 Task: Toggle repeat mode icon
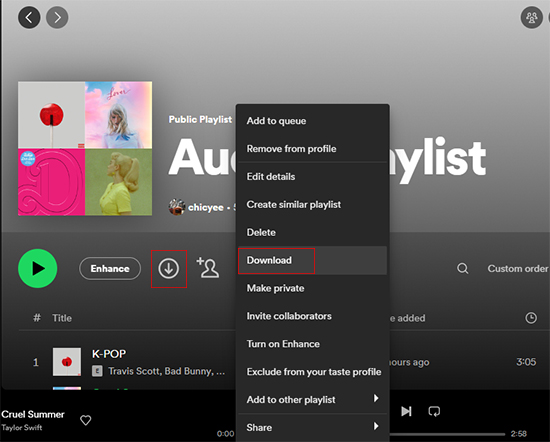click(434, 411)
